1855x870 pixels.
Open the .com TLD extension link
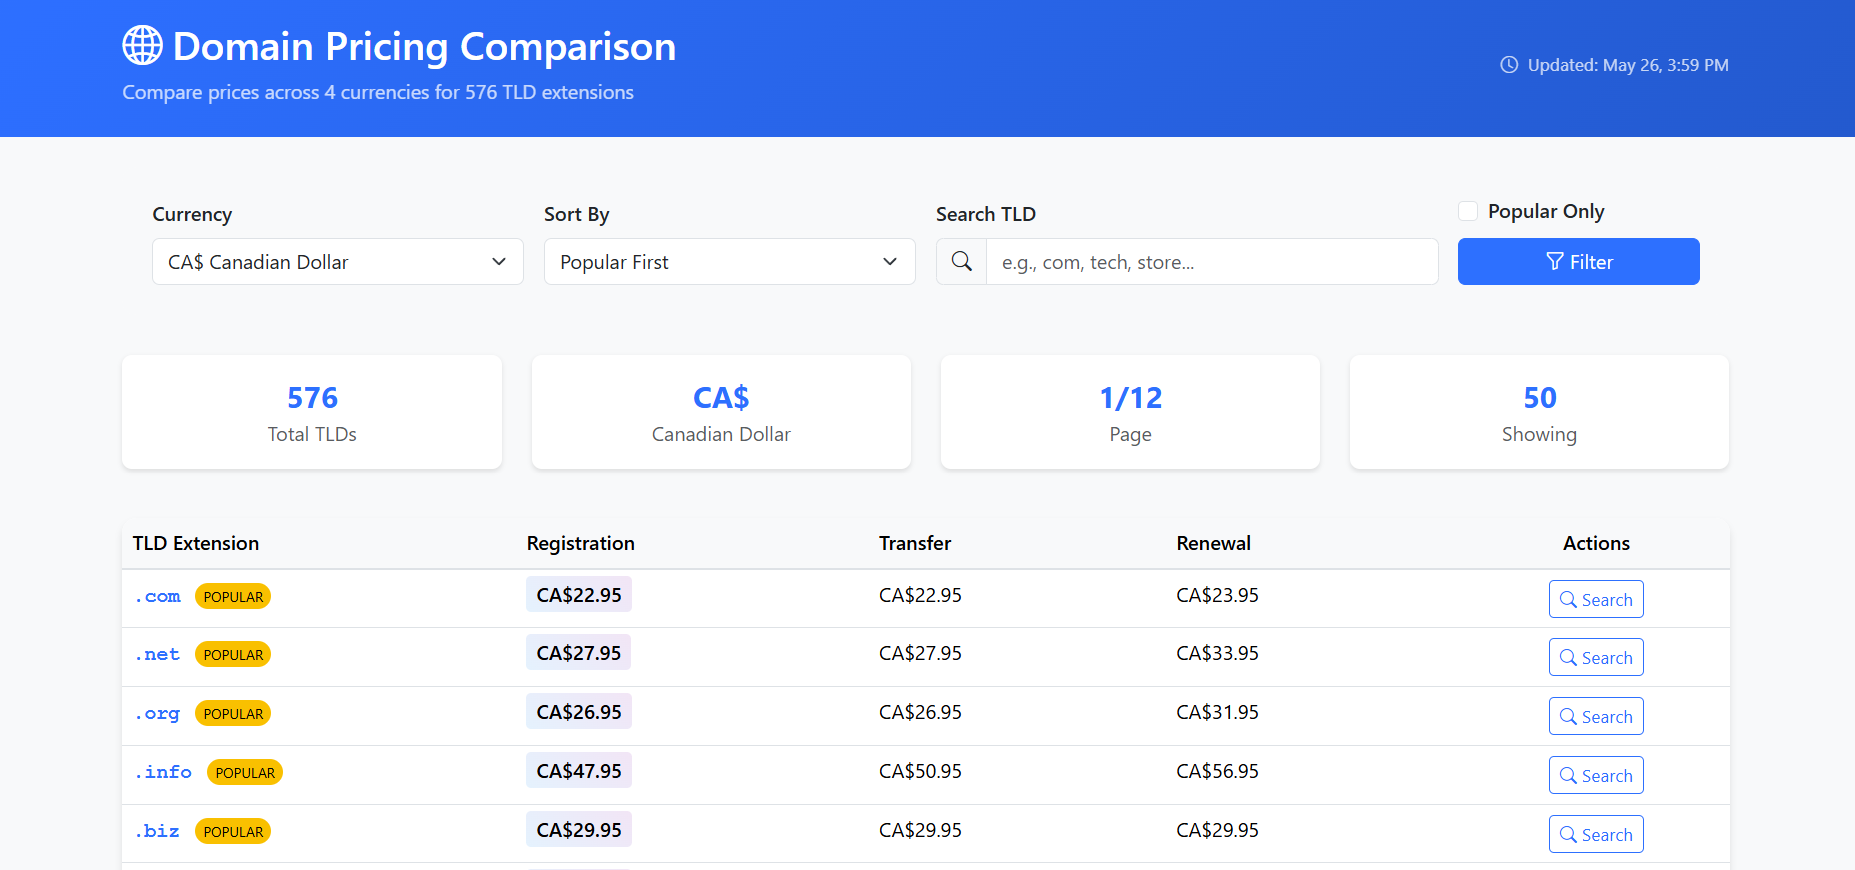pos(158,596)
